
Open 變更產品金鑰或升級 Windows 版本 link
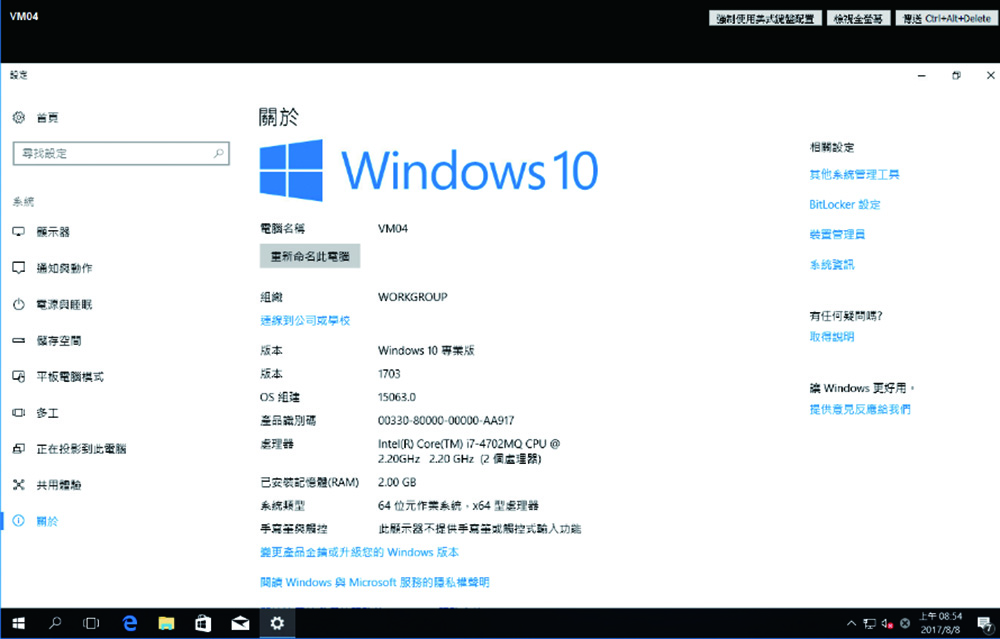[x=359, y=552]
